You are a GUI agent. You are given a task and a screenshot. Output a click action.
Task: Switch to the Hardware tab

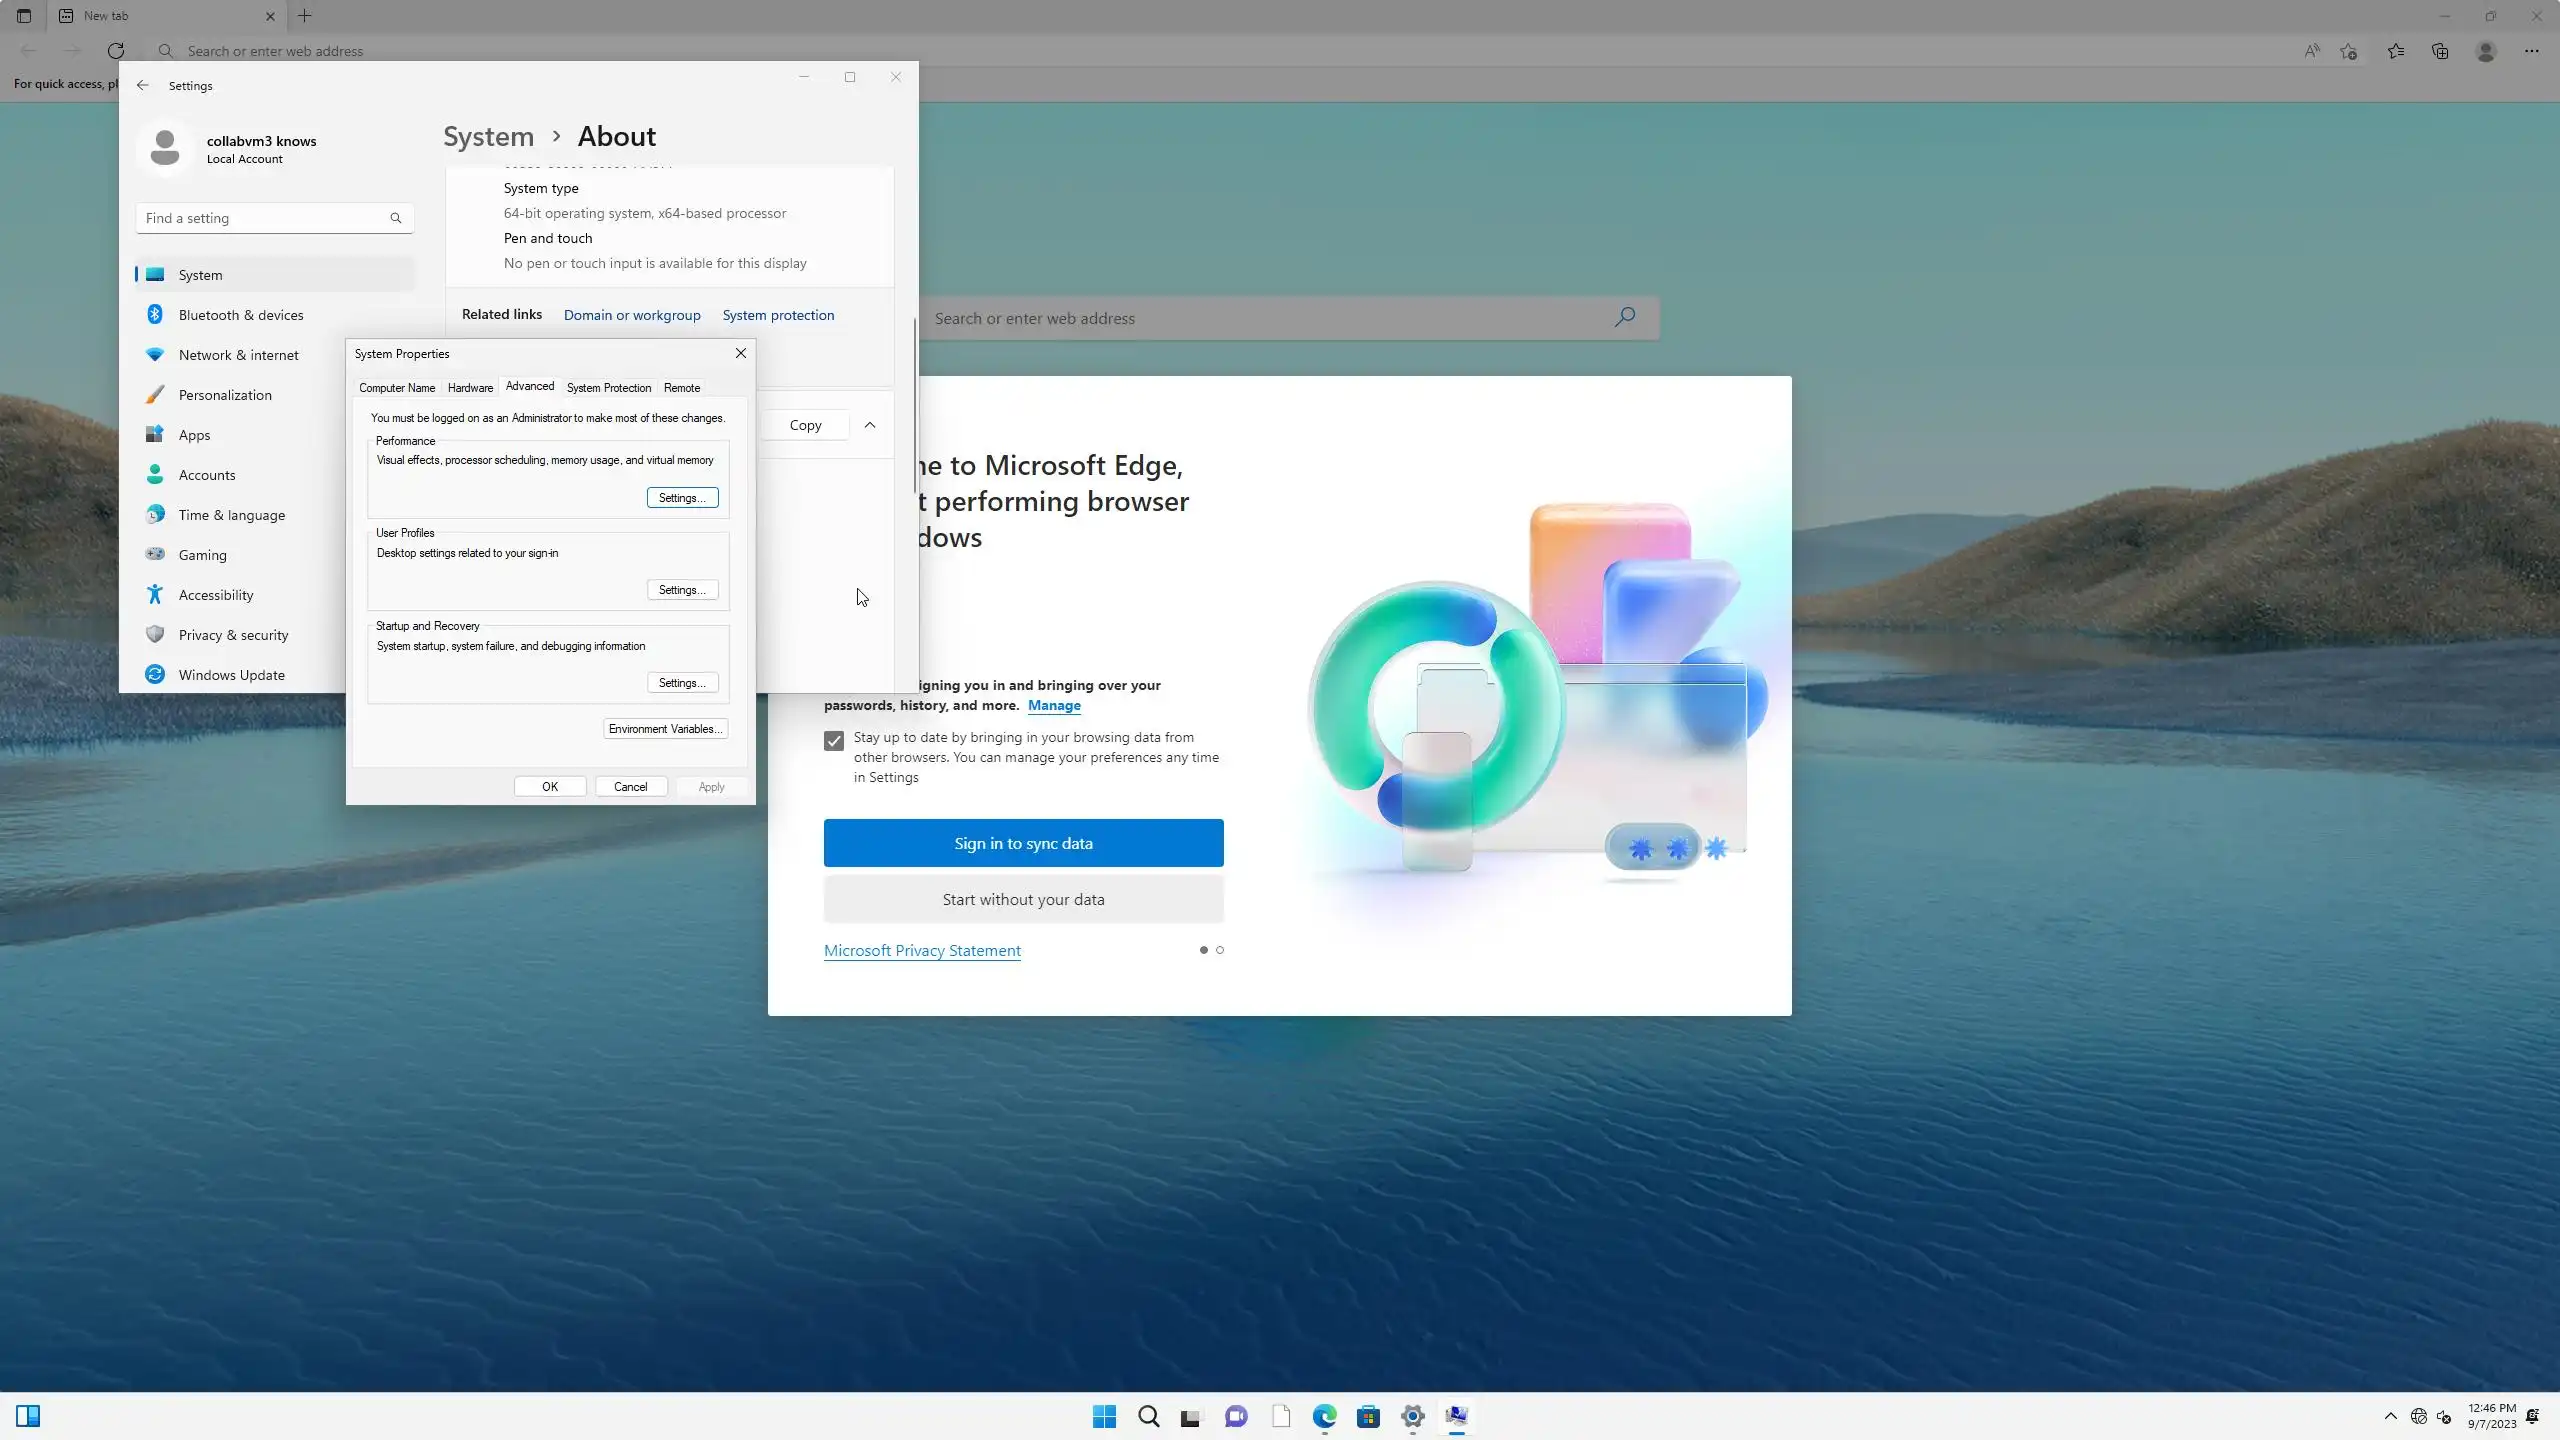(x=470, y=388)
